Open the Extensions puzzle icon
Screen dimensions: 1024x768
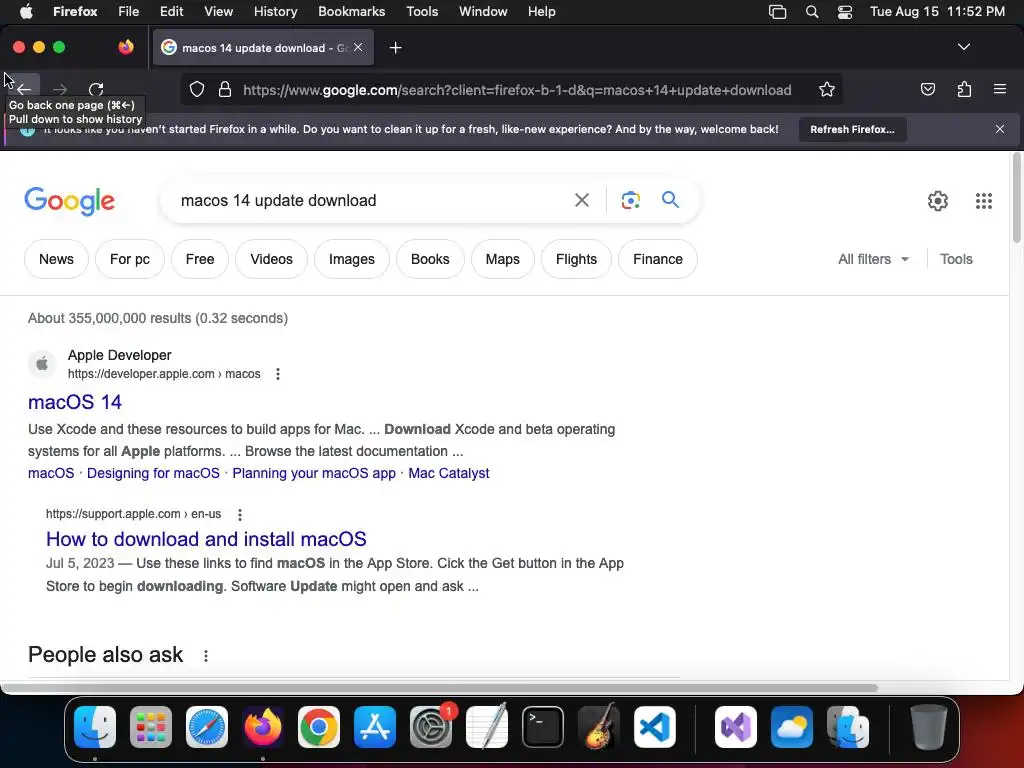pos(964,89)
